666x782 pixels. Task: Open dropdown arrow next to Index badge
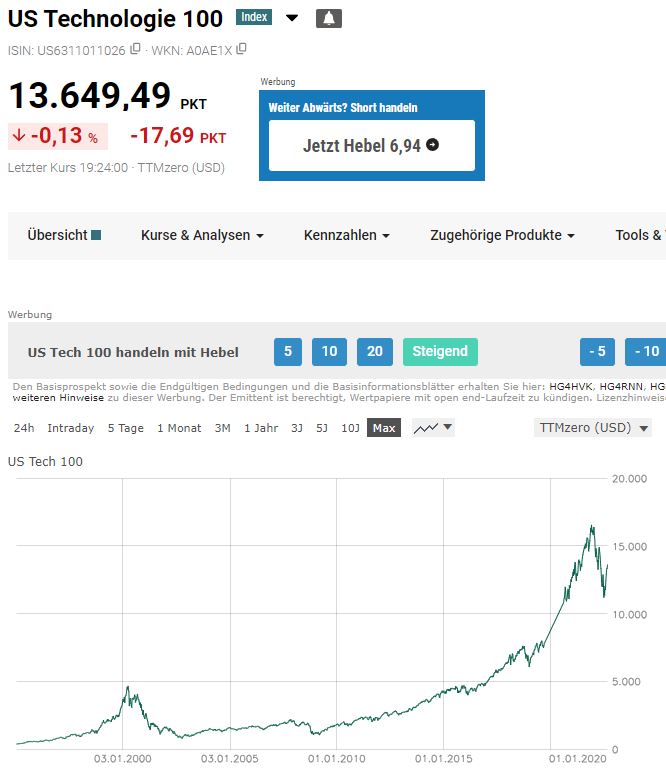point(292,18)
